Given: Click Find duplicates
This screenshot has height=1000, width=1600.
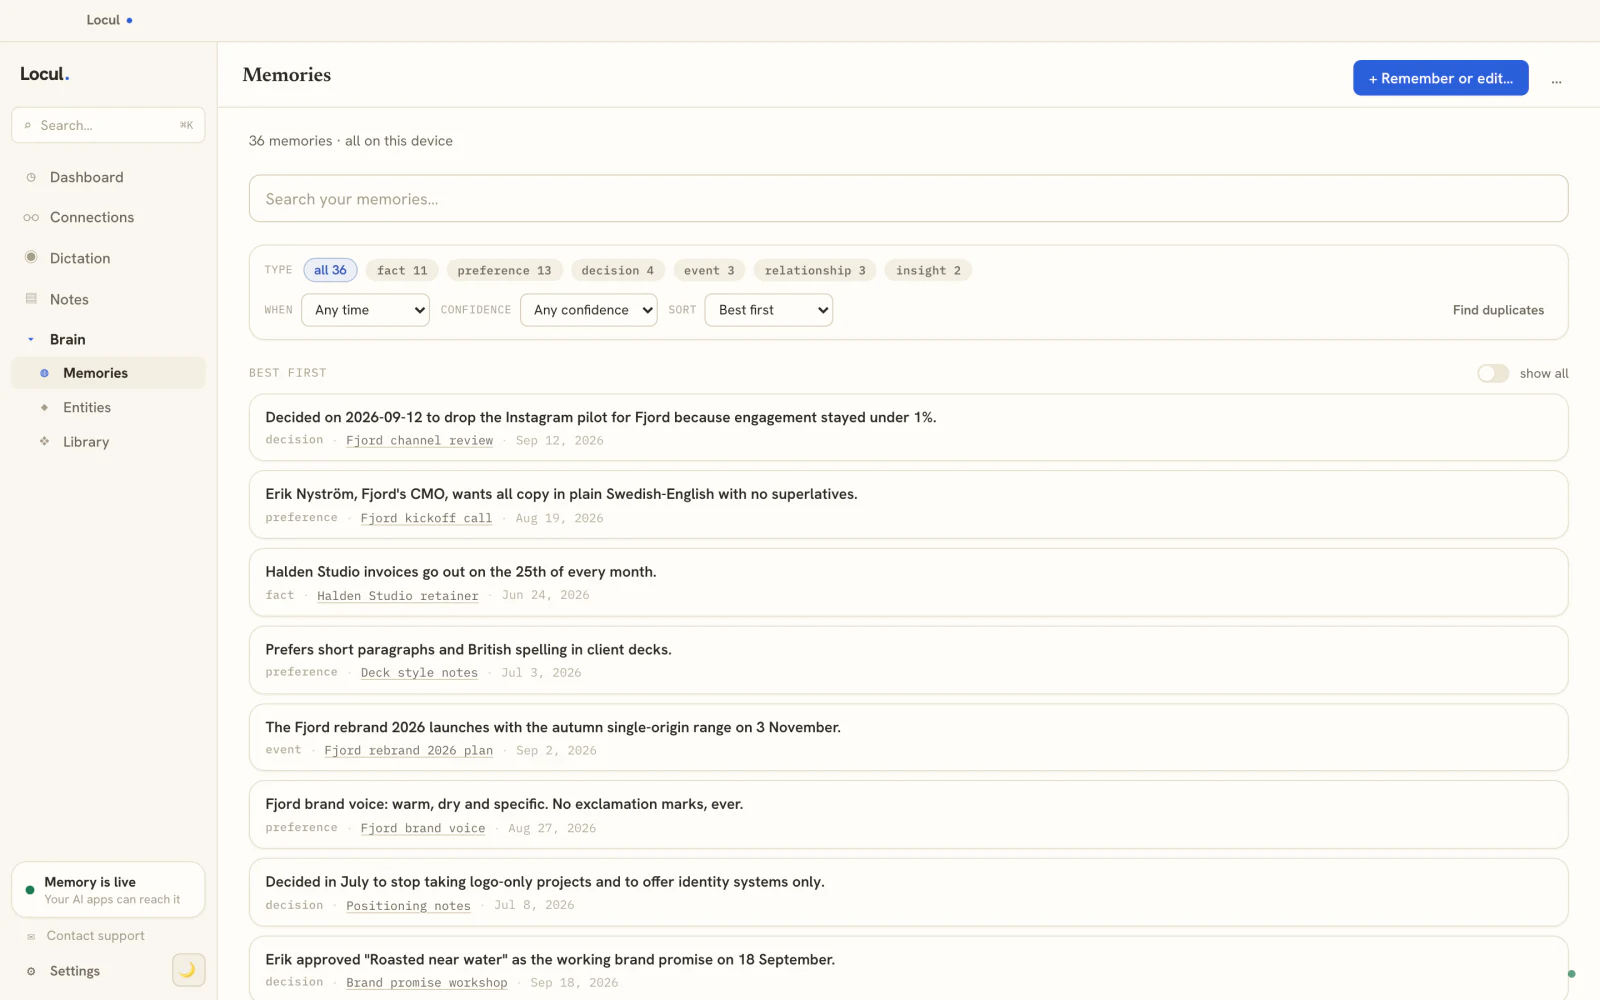Looking at the screenshot, I should (1498, 310).
